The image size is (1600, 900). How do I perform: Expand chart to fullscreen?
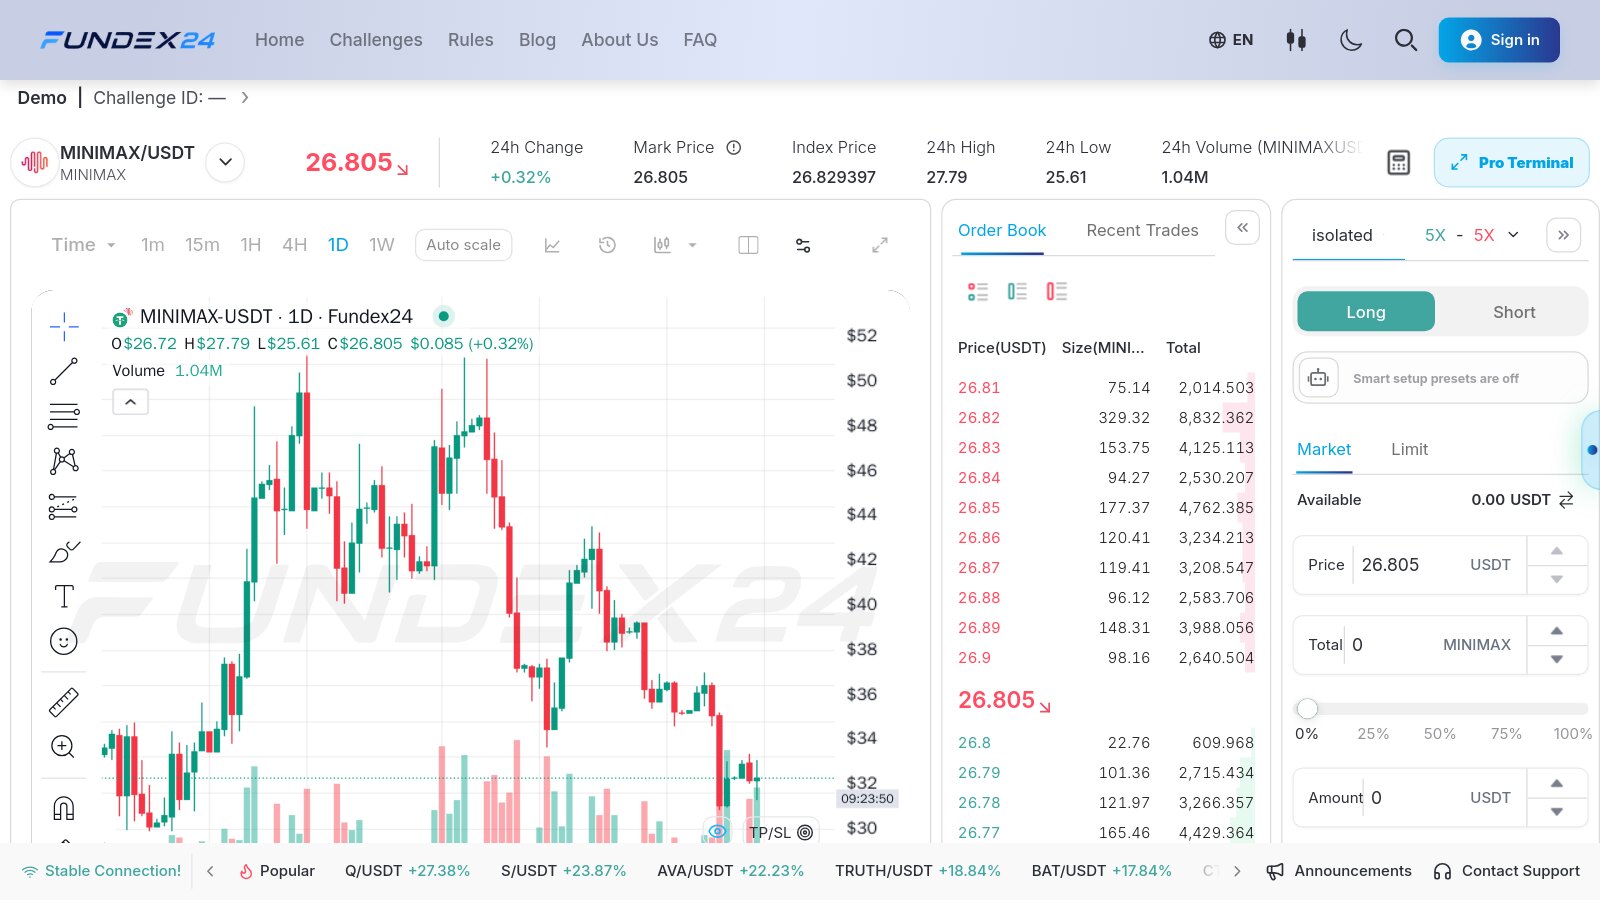880,245
